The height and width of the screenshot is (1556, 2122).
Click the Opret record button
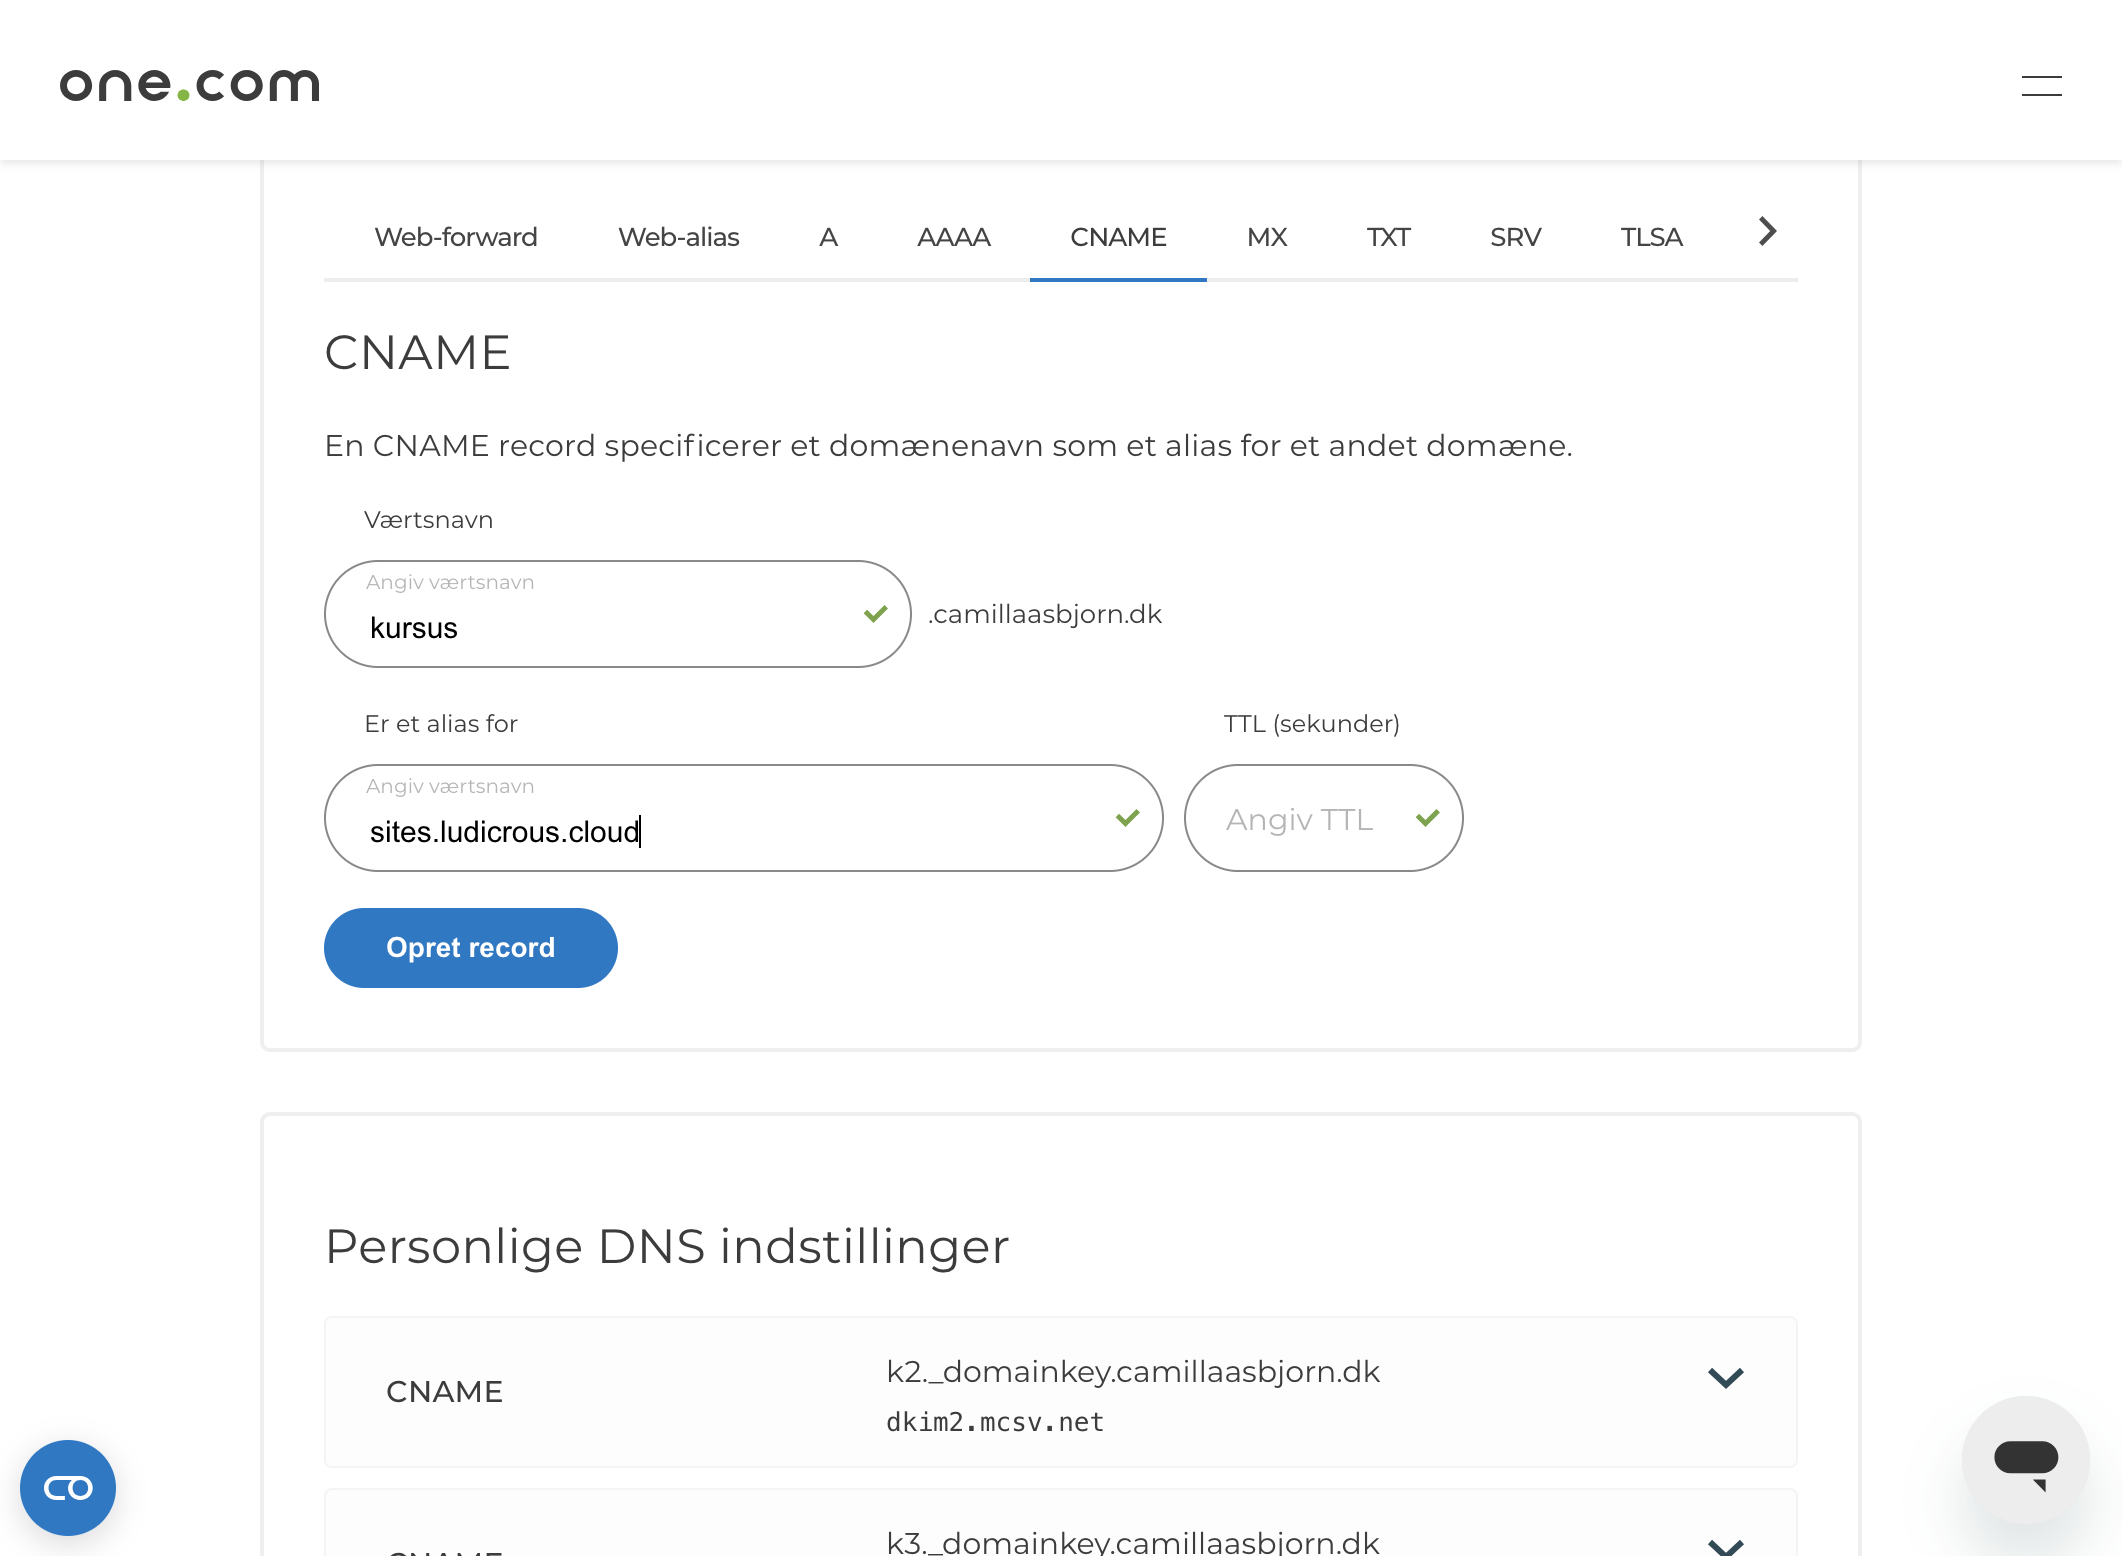point(470,948)
